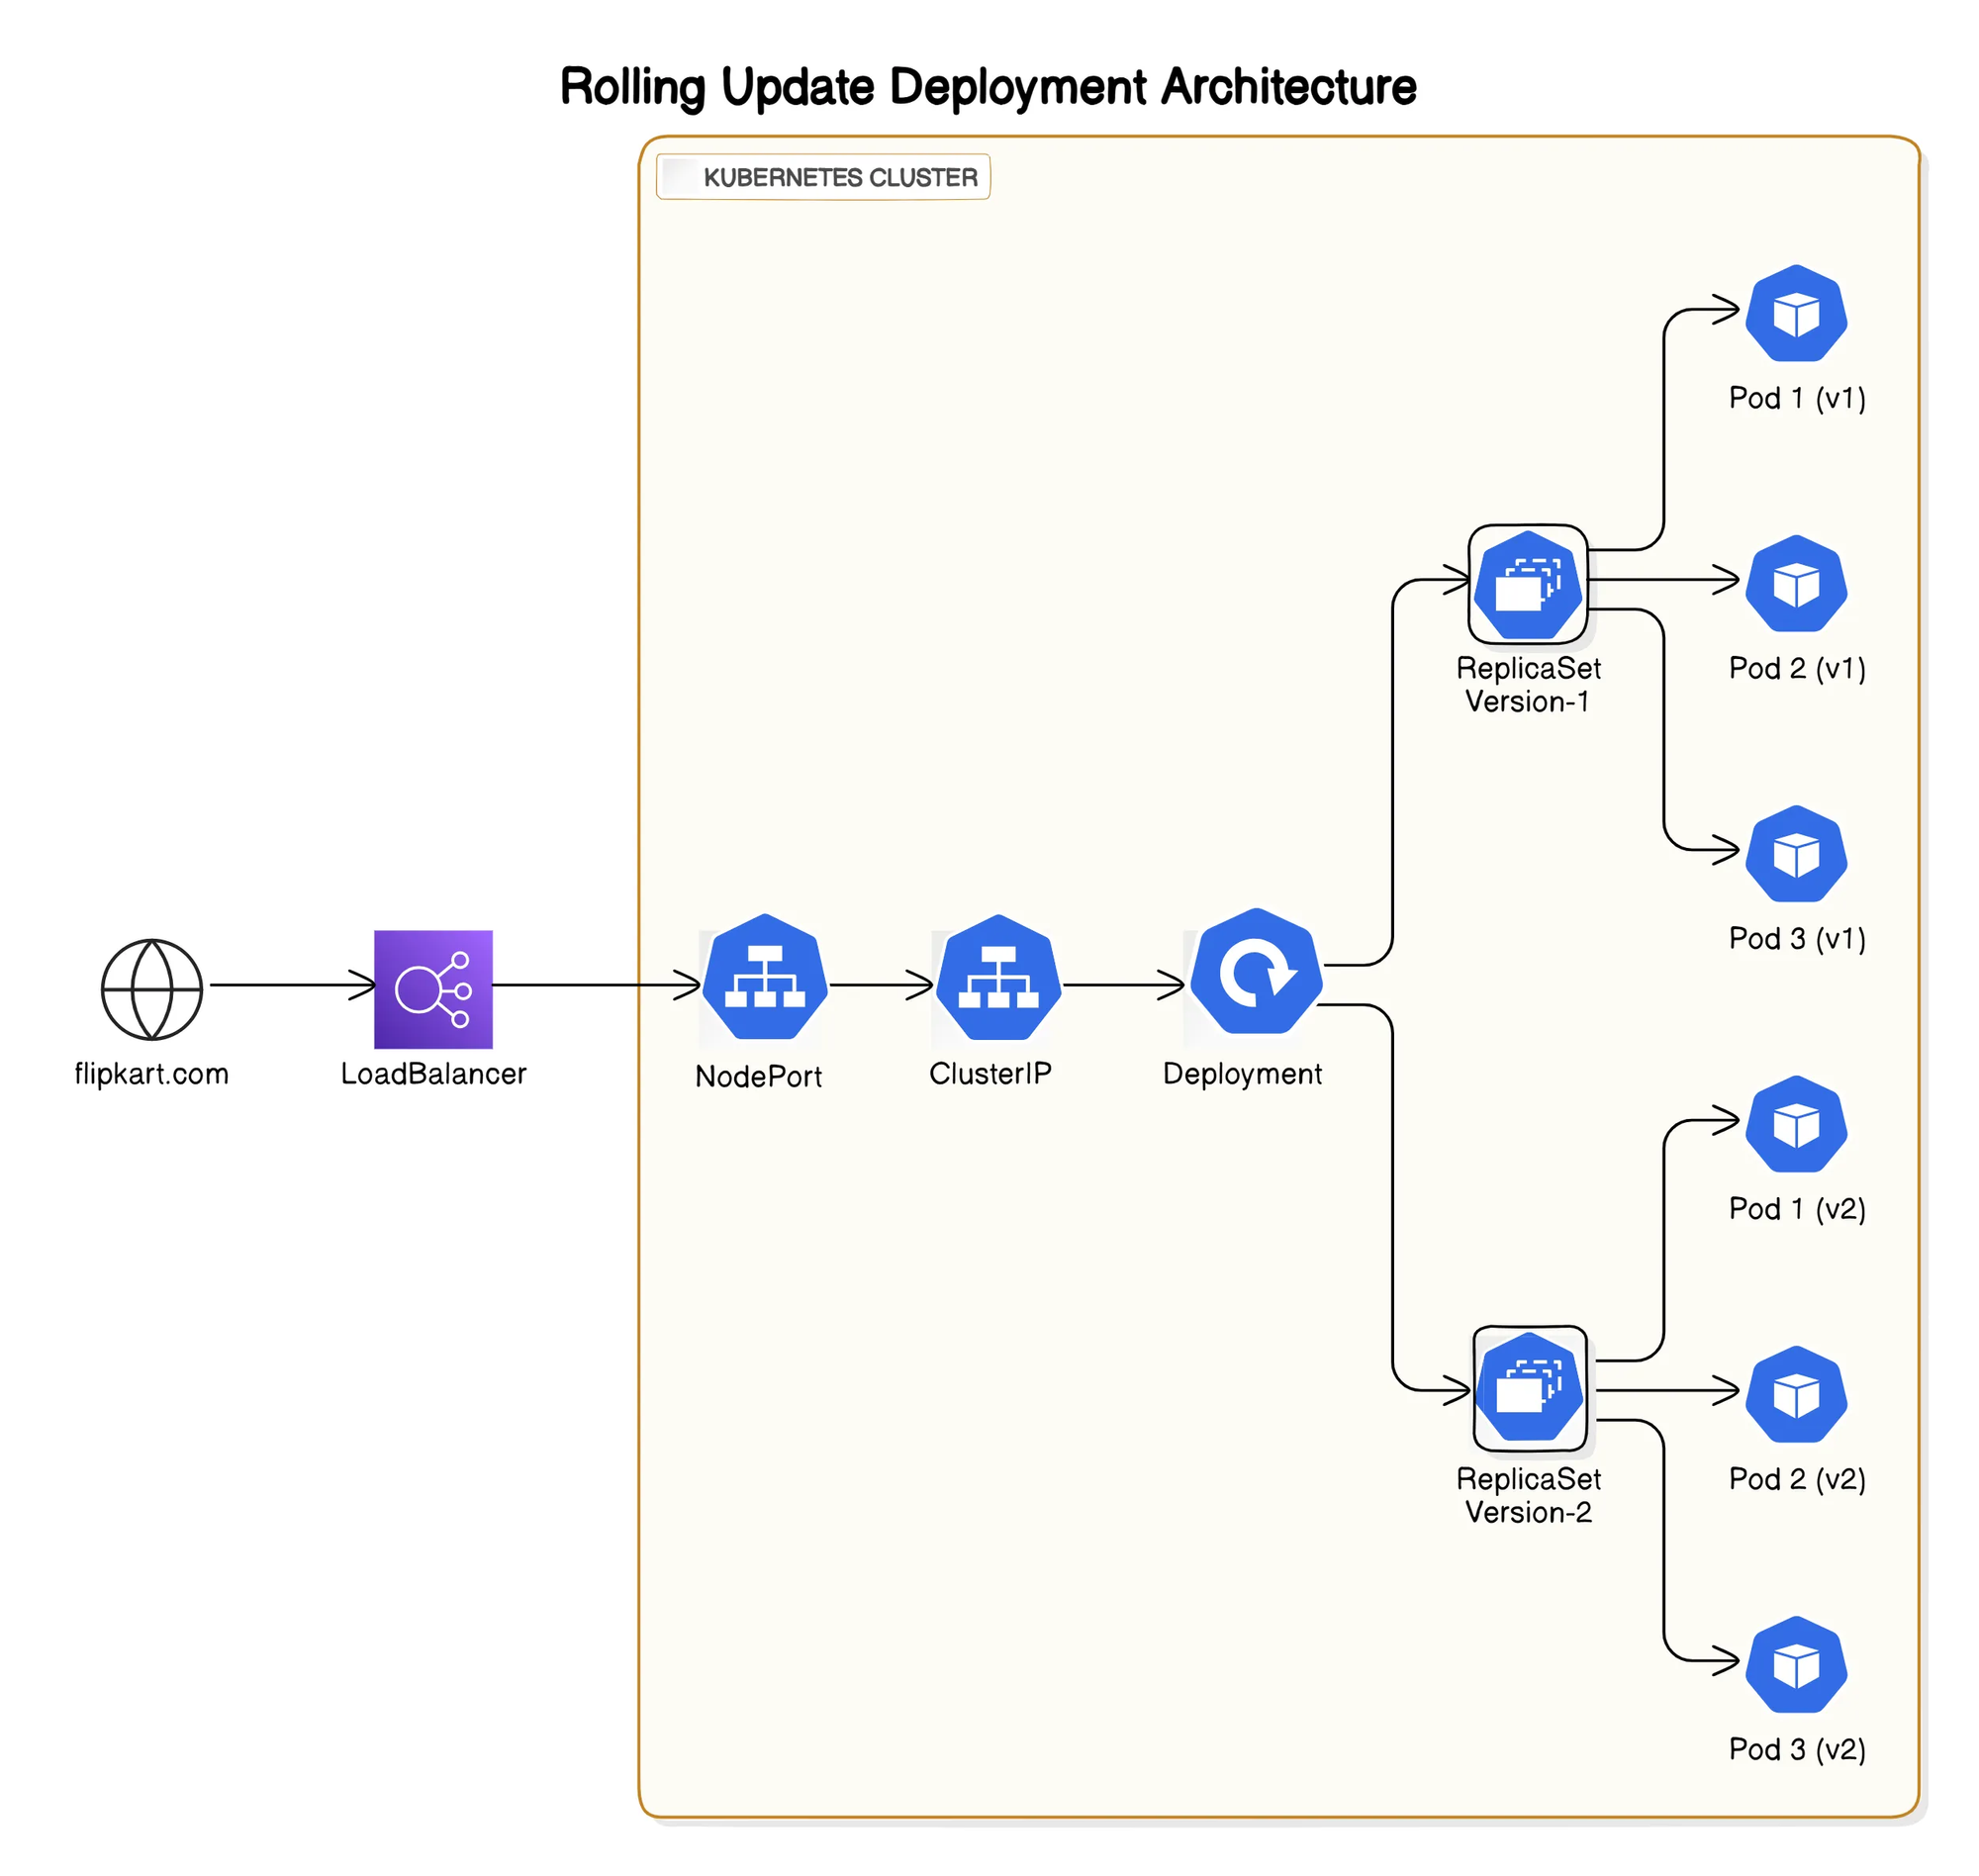Select the ReplicaSet Version-1 icon
1979x1876 pixels.
pyautogui.click(x=1527, y=584)
